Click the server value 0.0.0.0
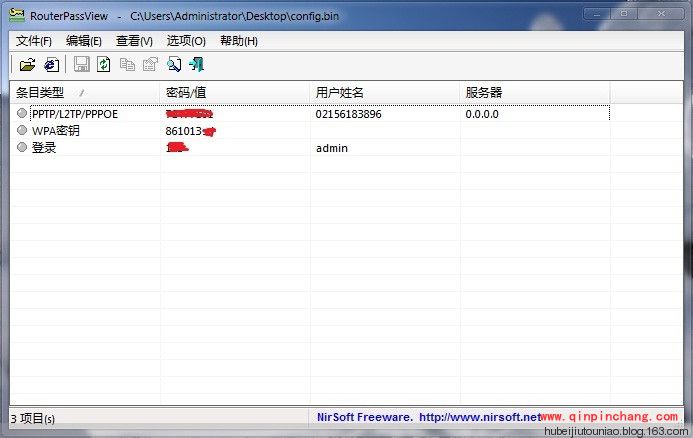 pos(482,114)
